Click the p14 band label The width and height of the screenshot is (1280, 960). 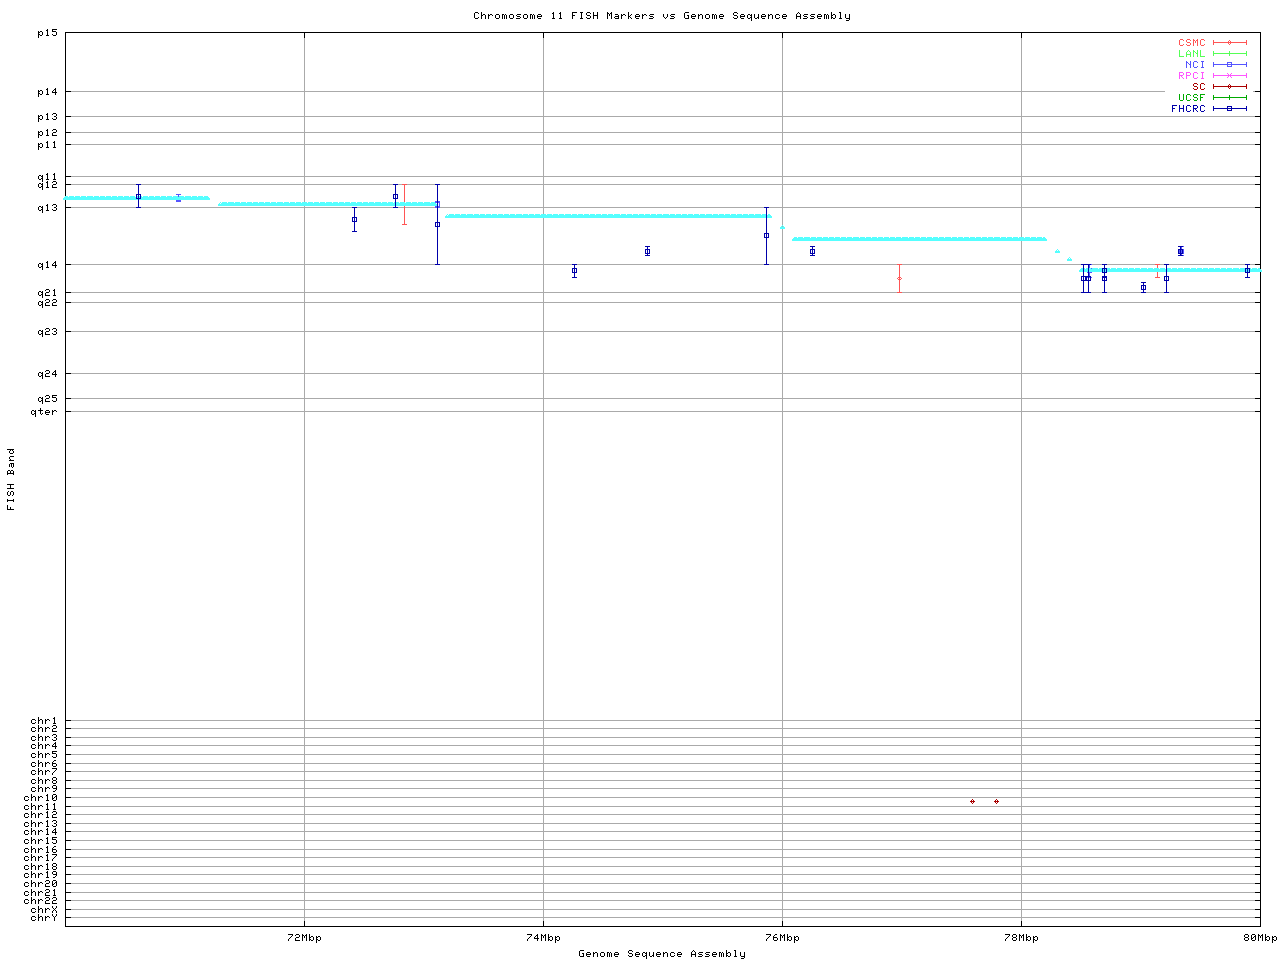coord(48,92)
